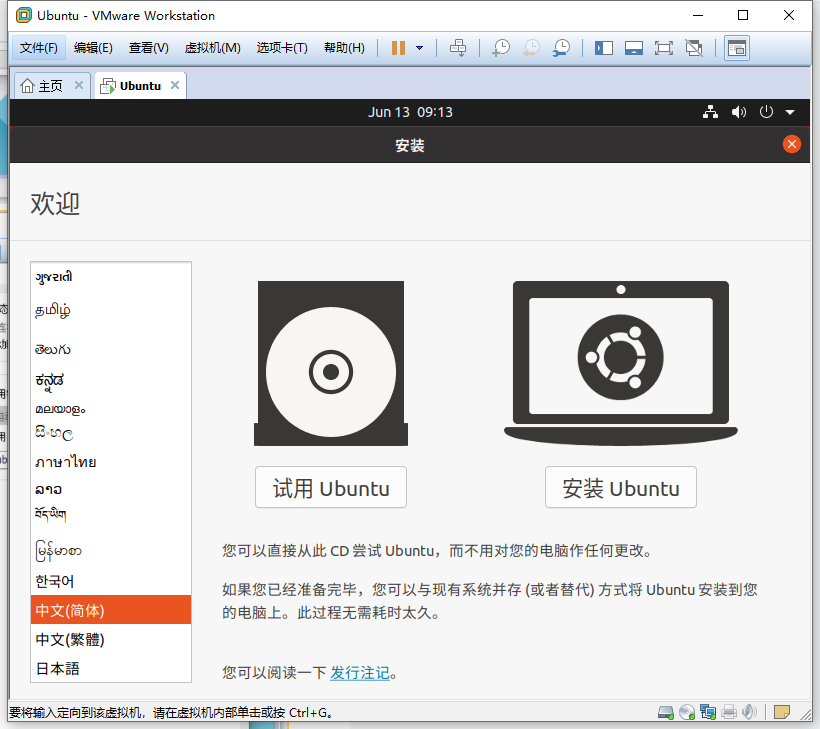Click the network adapter status icon
820x729 pixels.
(x=708, y=712)
